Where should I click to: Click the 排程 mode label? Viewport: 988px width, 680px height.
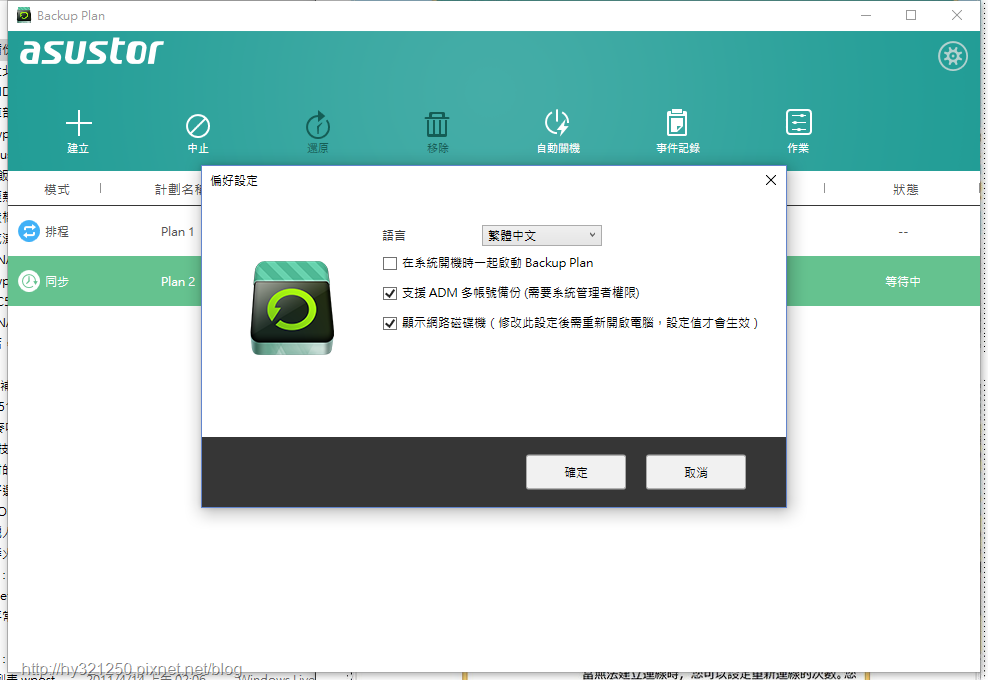[x=57, y=232]
